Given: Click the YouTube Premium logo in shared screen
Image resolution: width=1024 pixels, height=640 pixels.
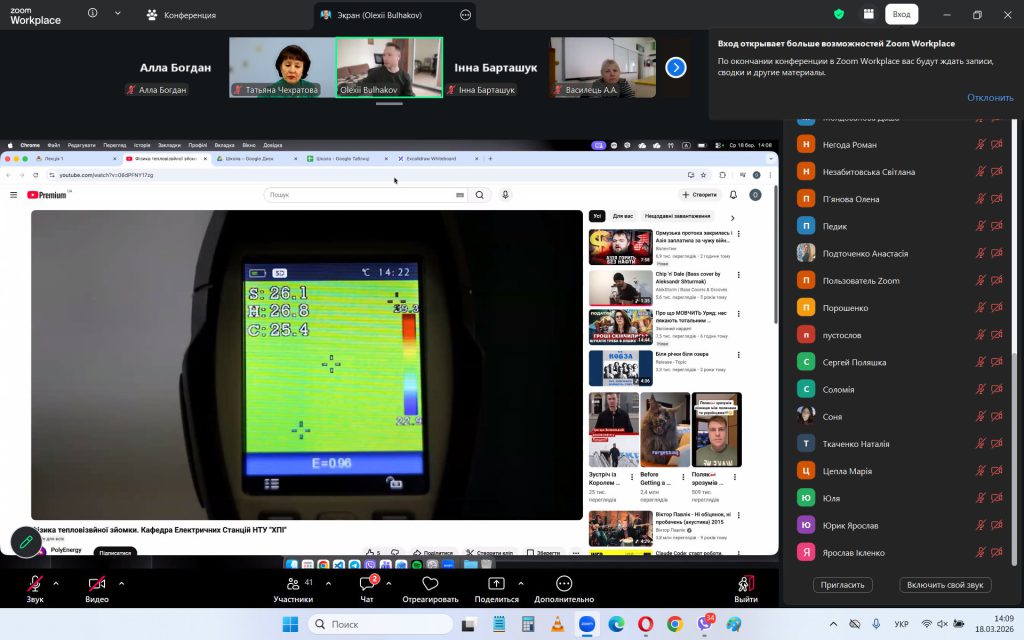Looking at the screenshot, I should (47, 195).
